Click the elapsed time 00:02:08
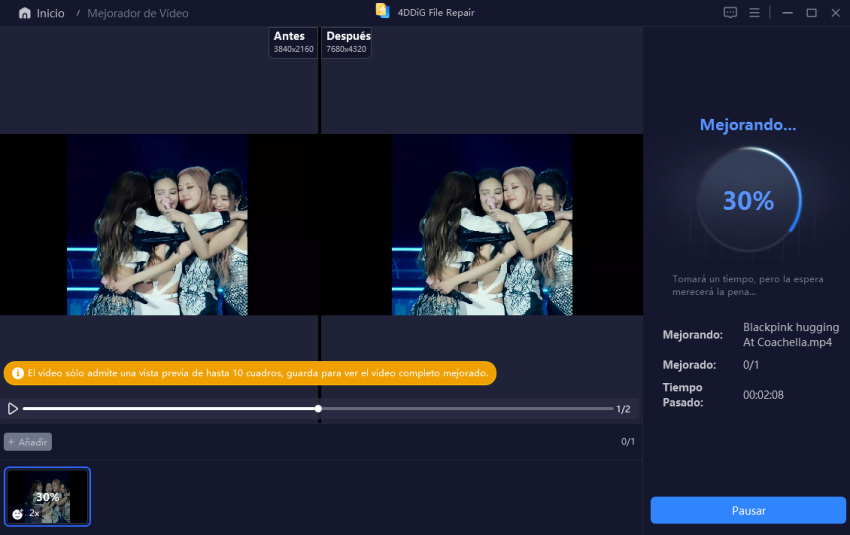 pos(763,395)
